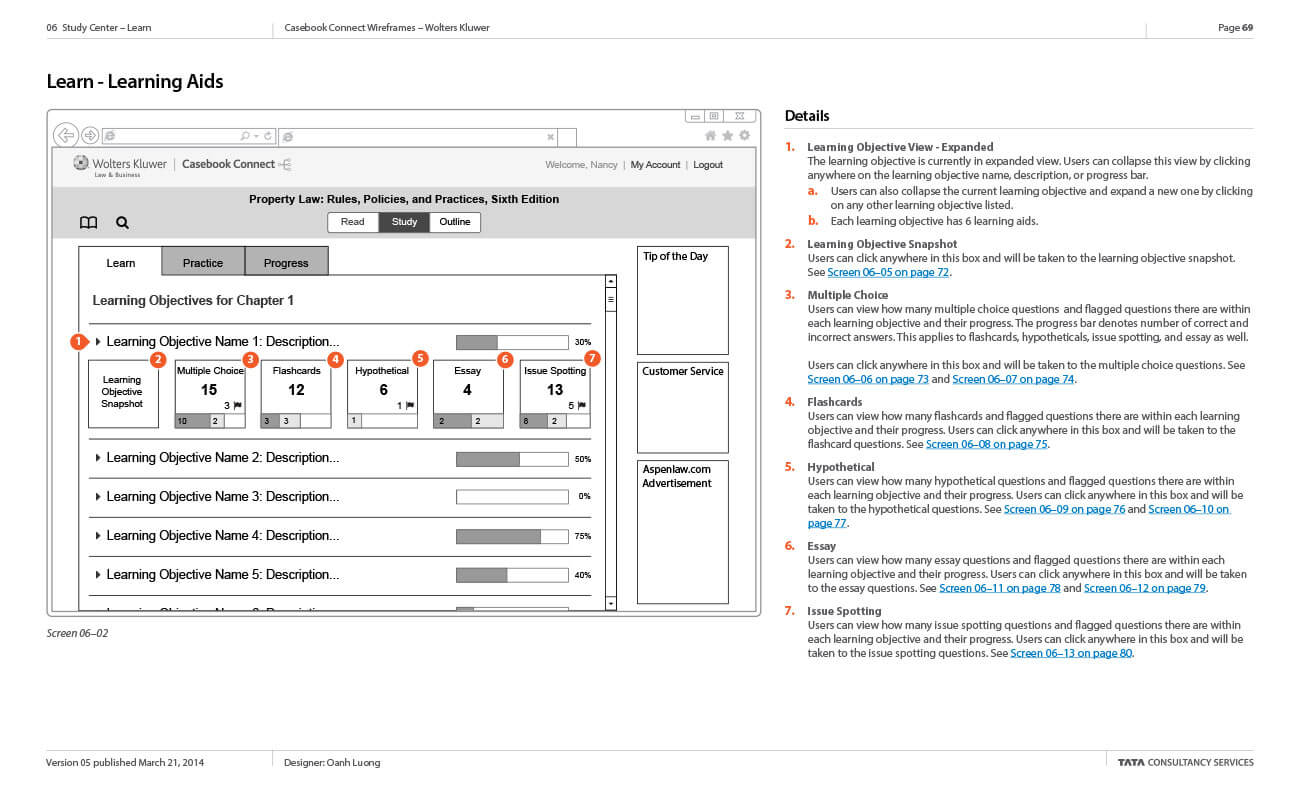Open the My Account link
The width and height of the screenshot is (1300, 789).
655,165
